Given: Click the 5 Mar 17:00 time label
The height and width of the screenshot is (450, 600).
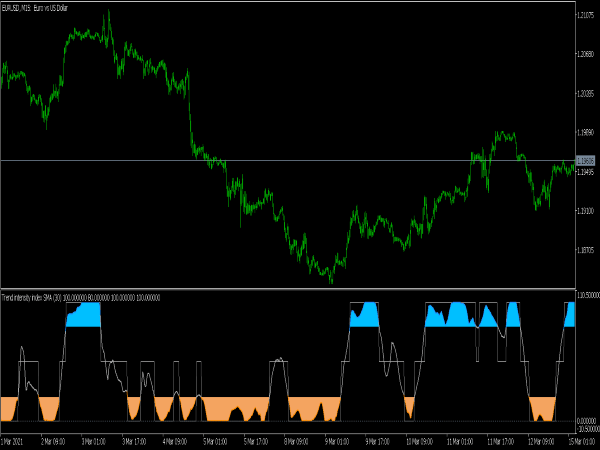Looking at the screenshot, I should click(x=256, y=442).
